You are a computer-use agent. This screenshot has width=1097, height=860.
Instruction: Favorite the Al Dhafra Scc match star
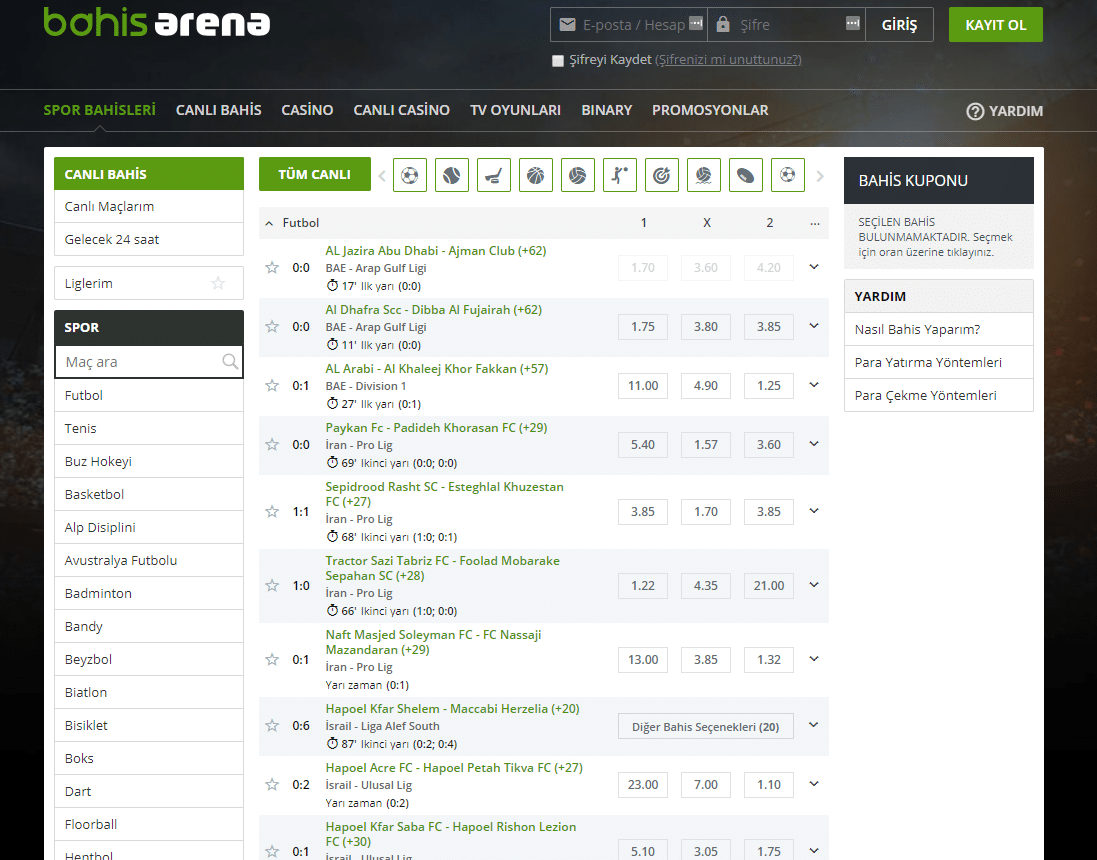coord(271,327)
